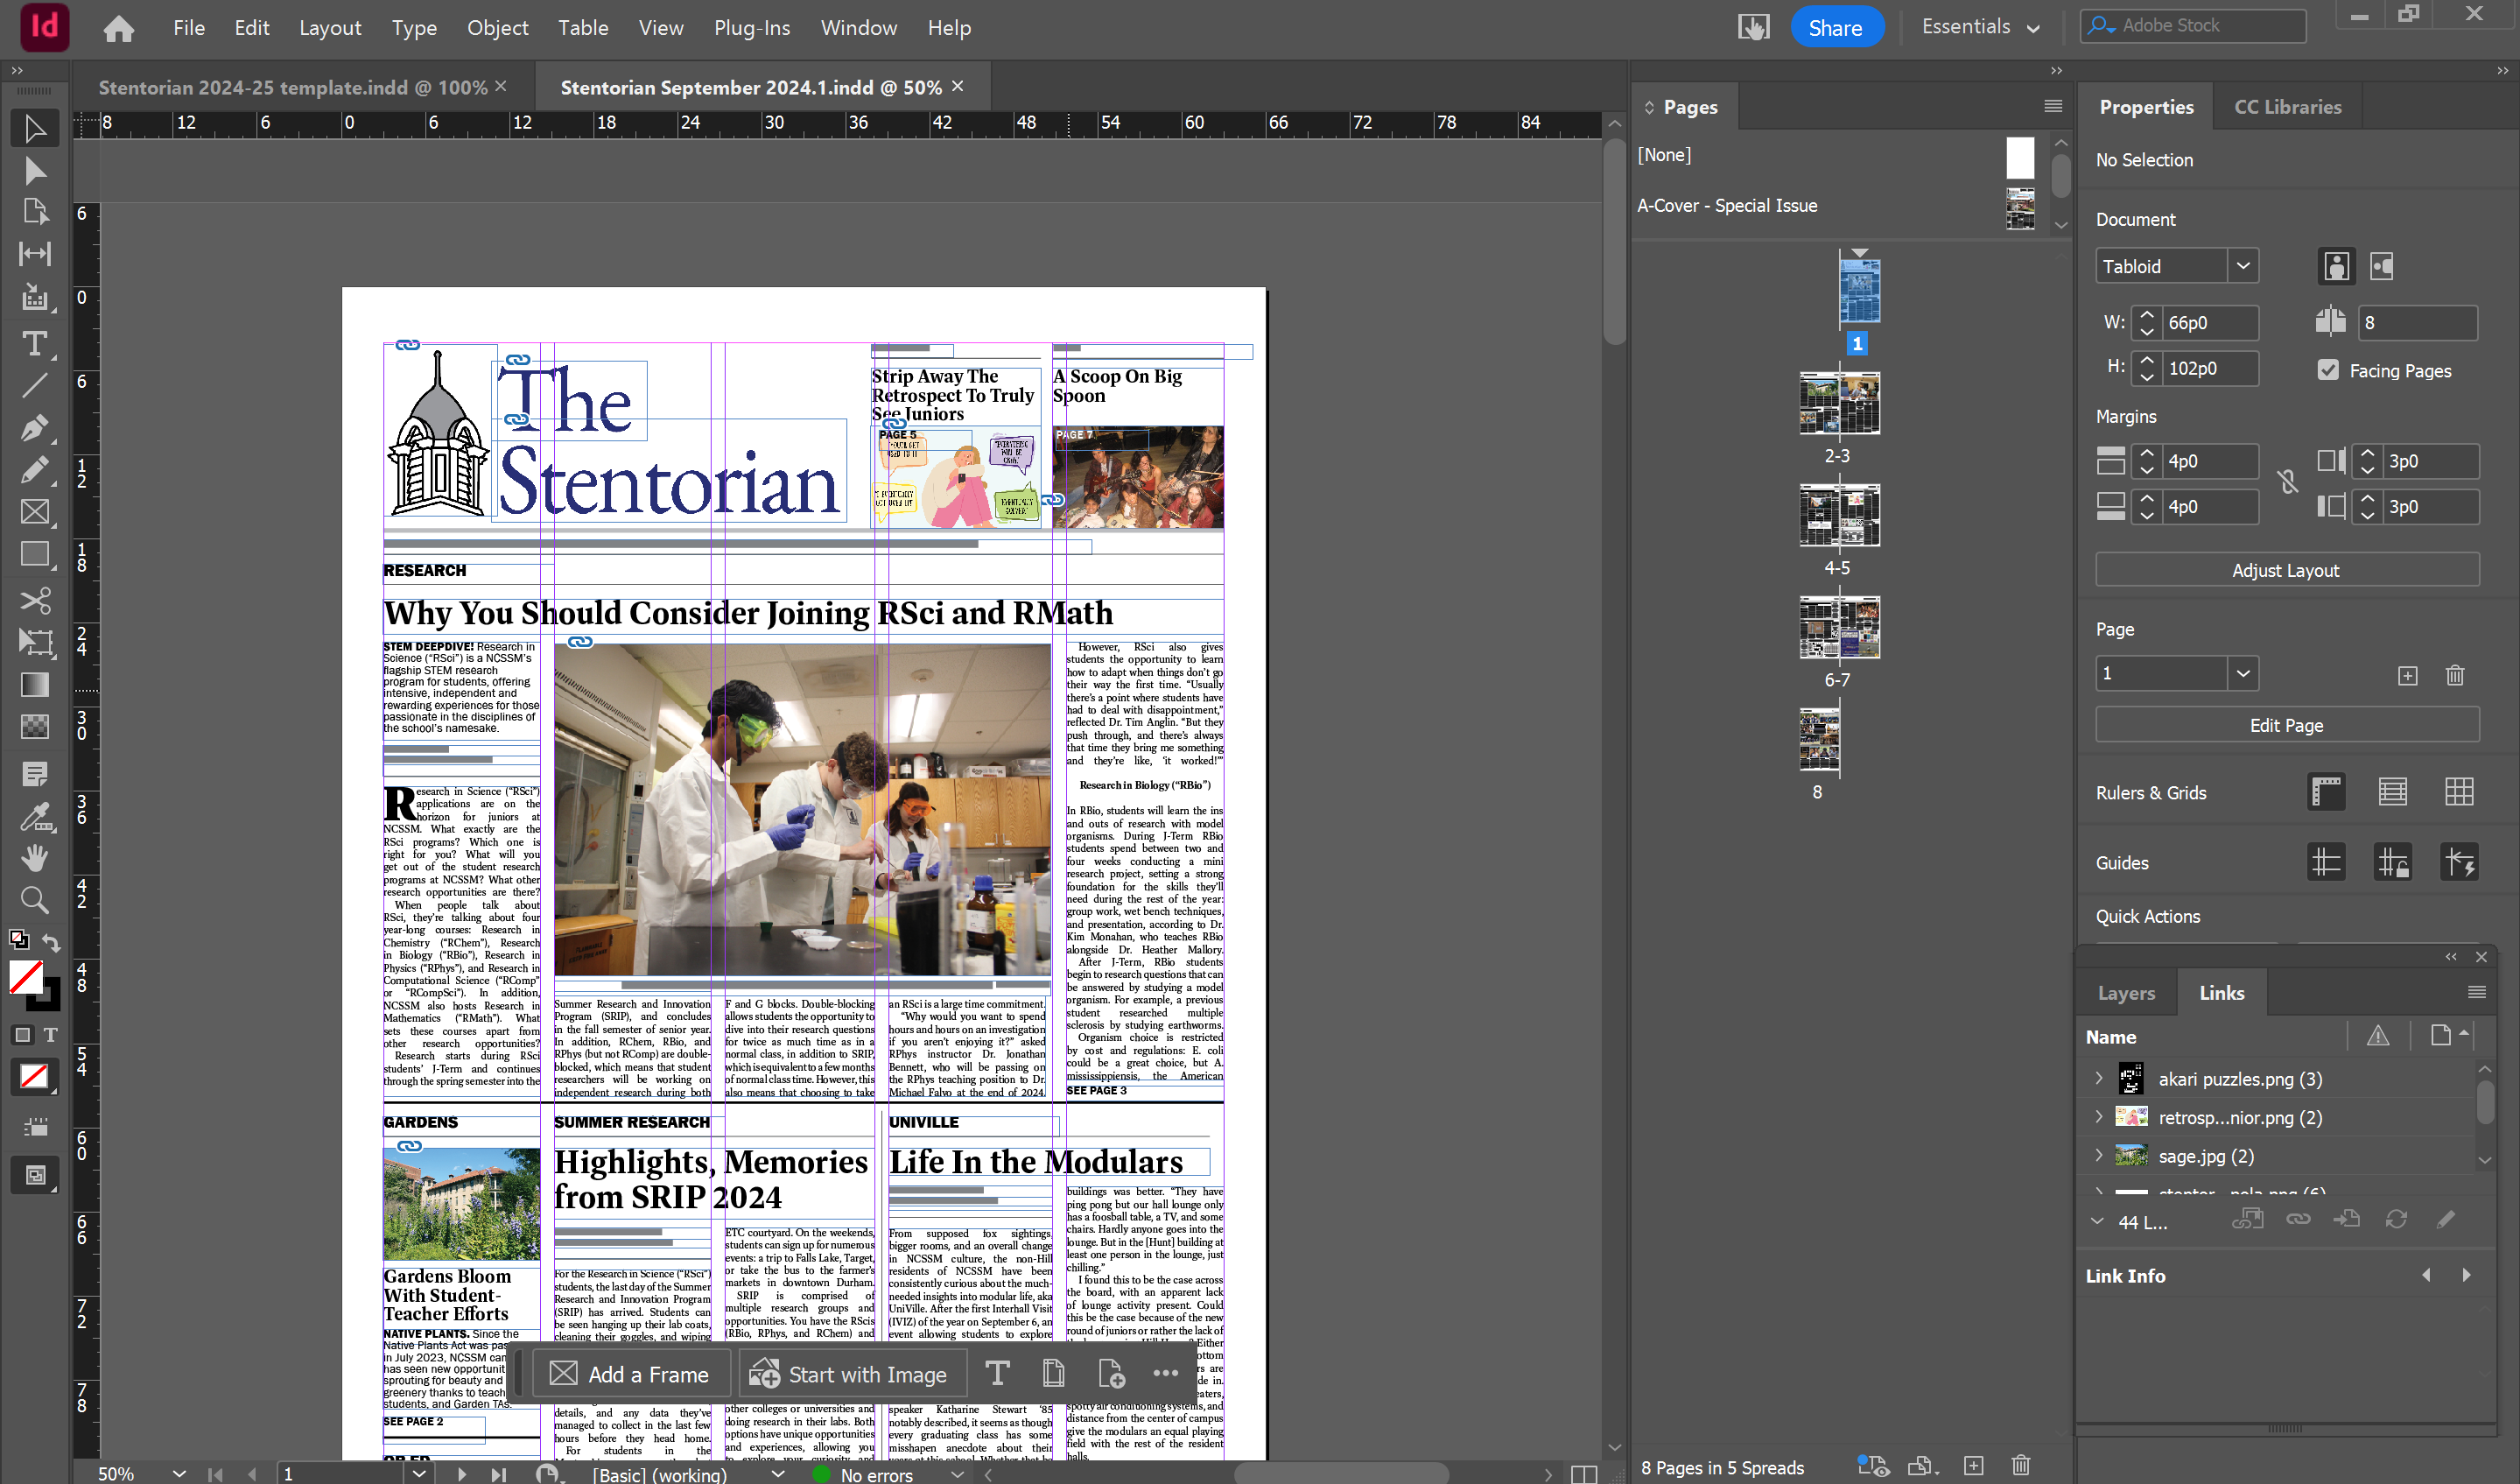Screen dimensions: 2520x1484
Task: Click the Share button
Action: tap(1835, 27)
